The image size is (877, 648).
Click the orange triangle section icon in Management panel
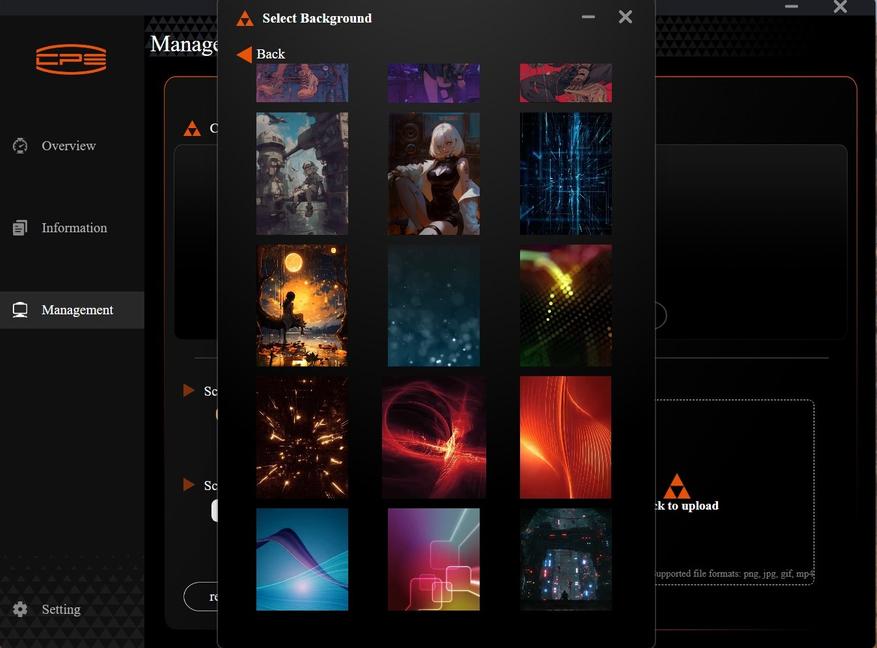(192, 129)
